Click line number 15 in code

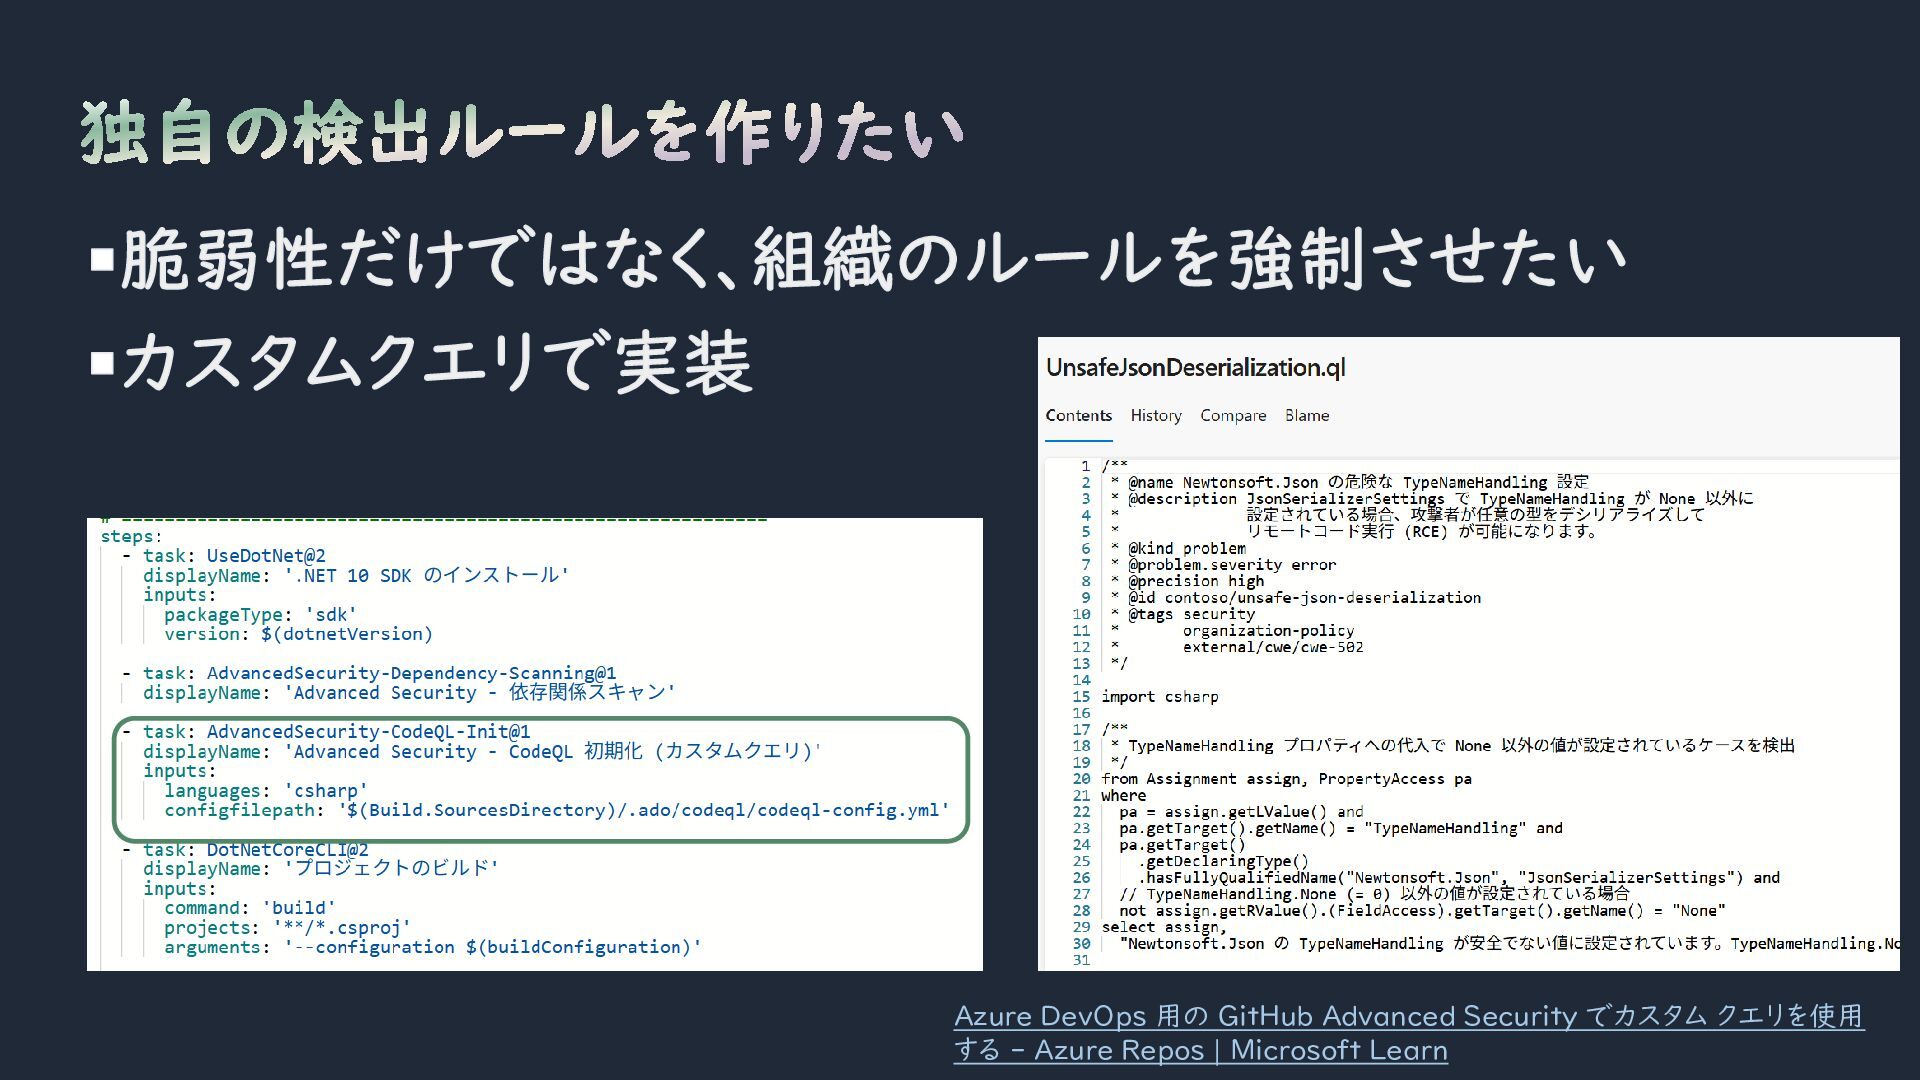pos(1081,697)
